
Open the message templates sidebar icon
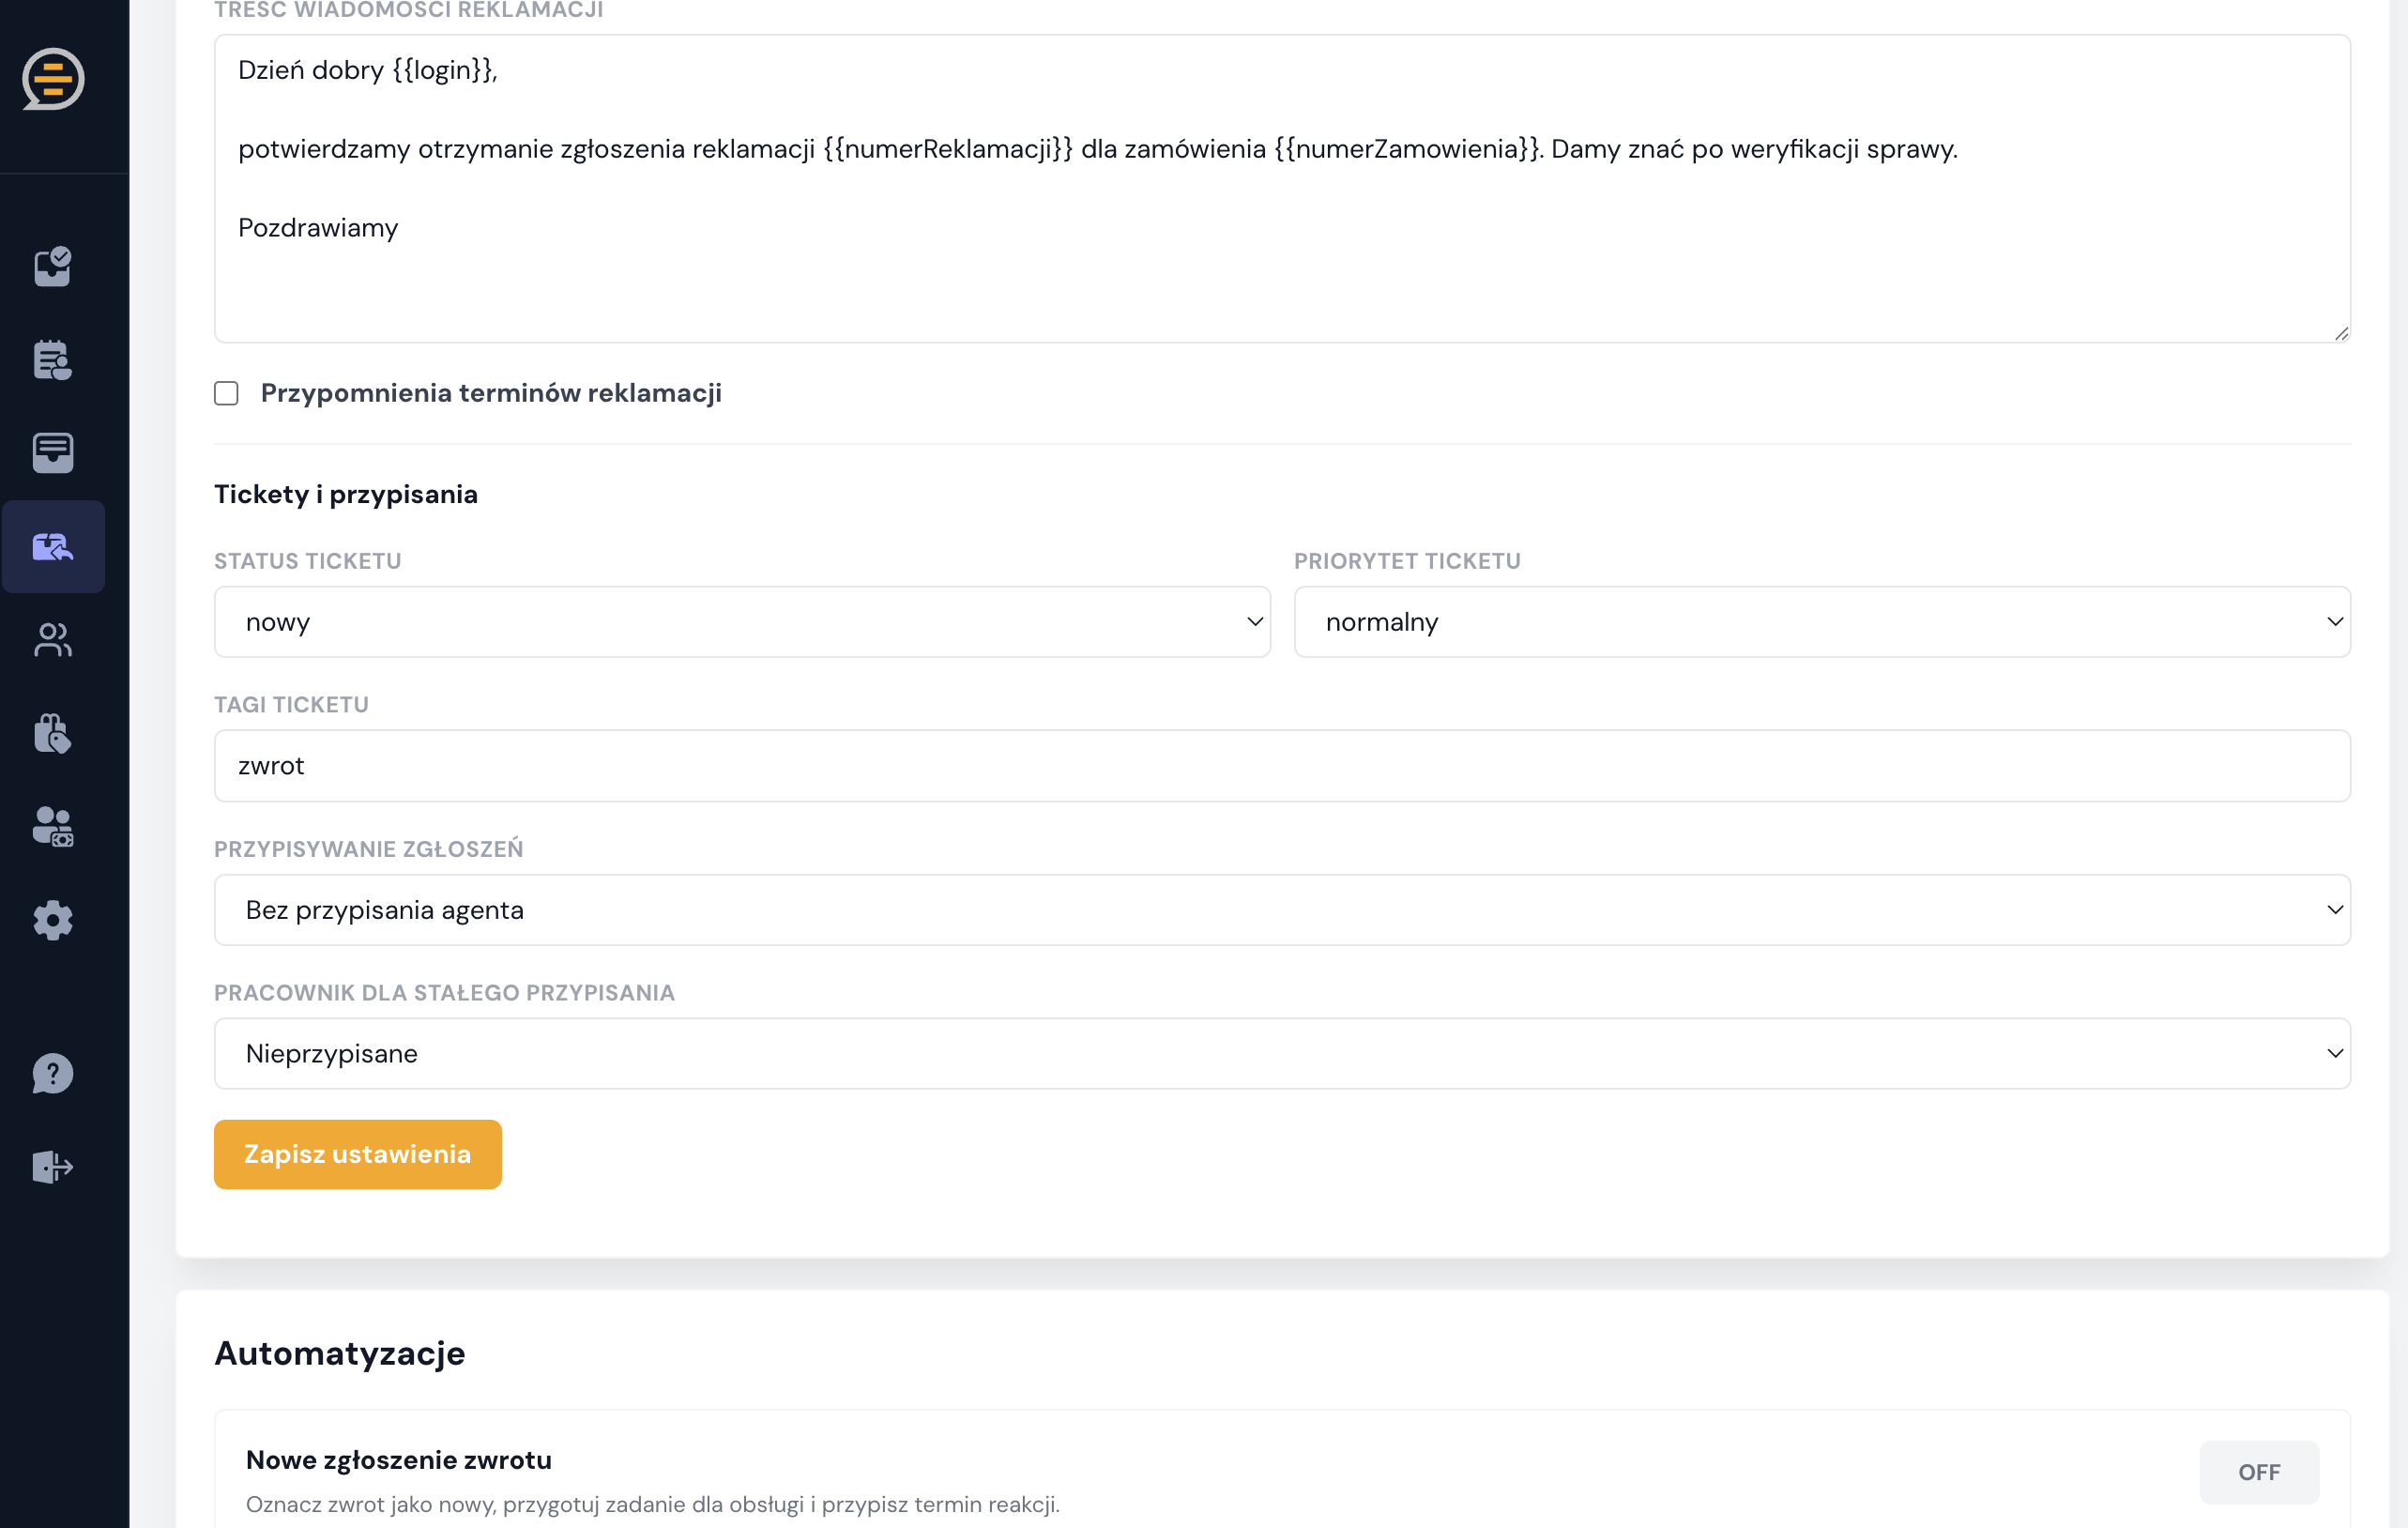pos(53,453)
